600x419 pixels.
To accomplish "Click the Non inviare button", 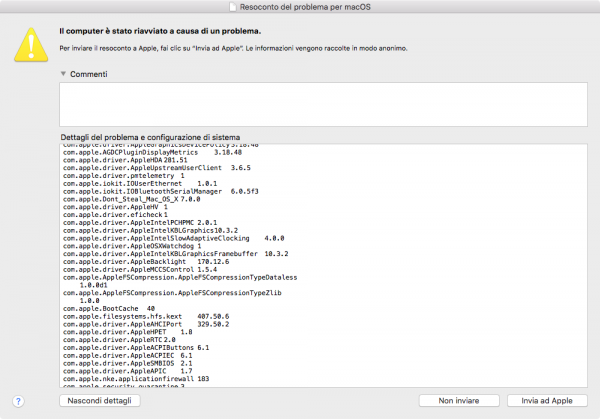I will [454, 400].
